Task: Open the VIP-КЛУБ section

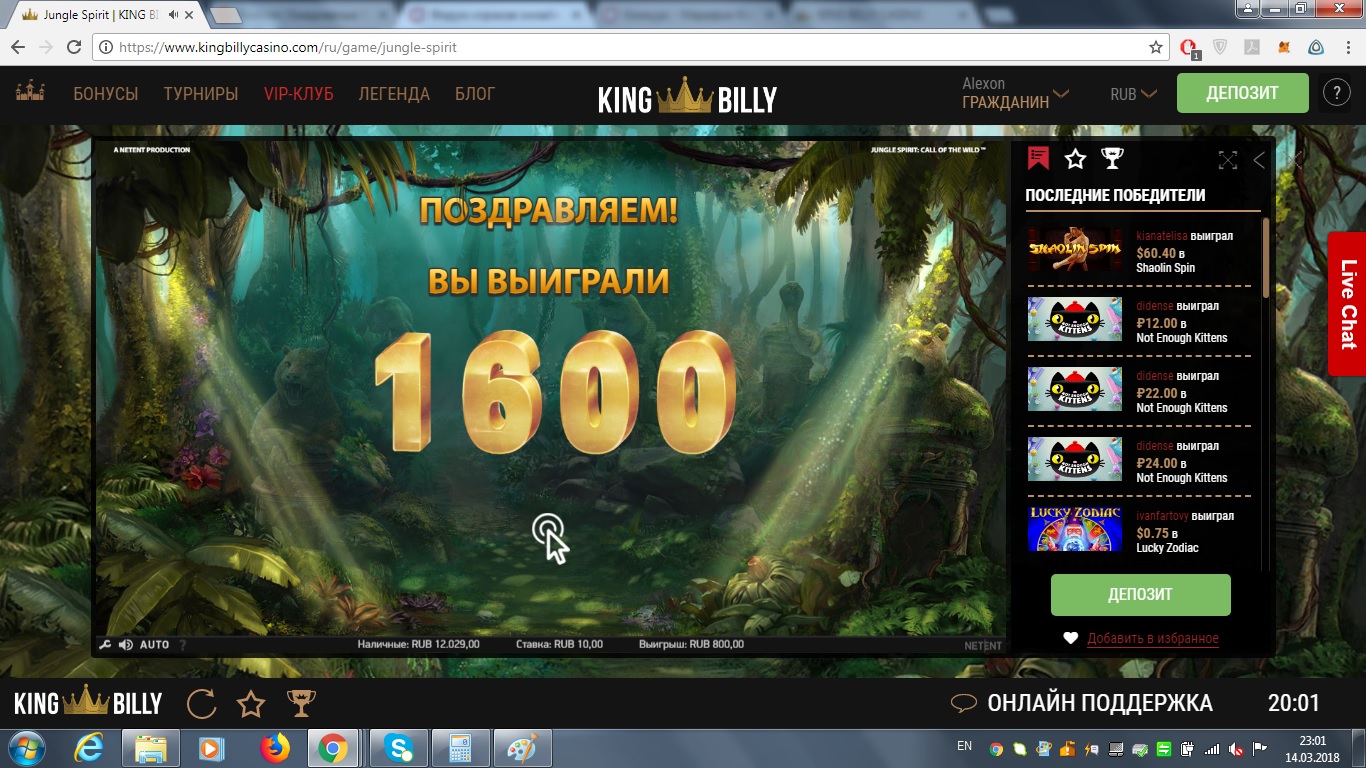Action: point(299,94)
